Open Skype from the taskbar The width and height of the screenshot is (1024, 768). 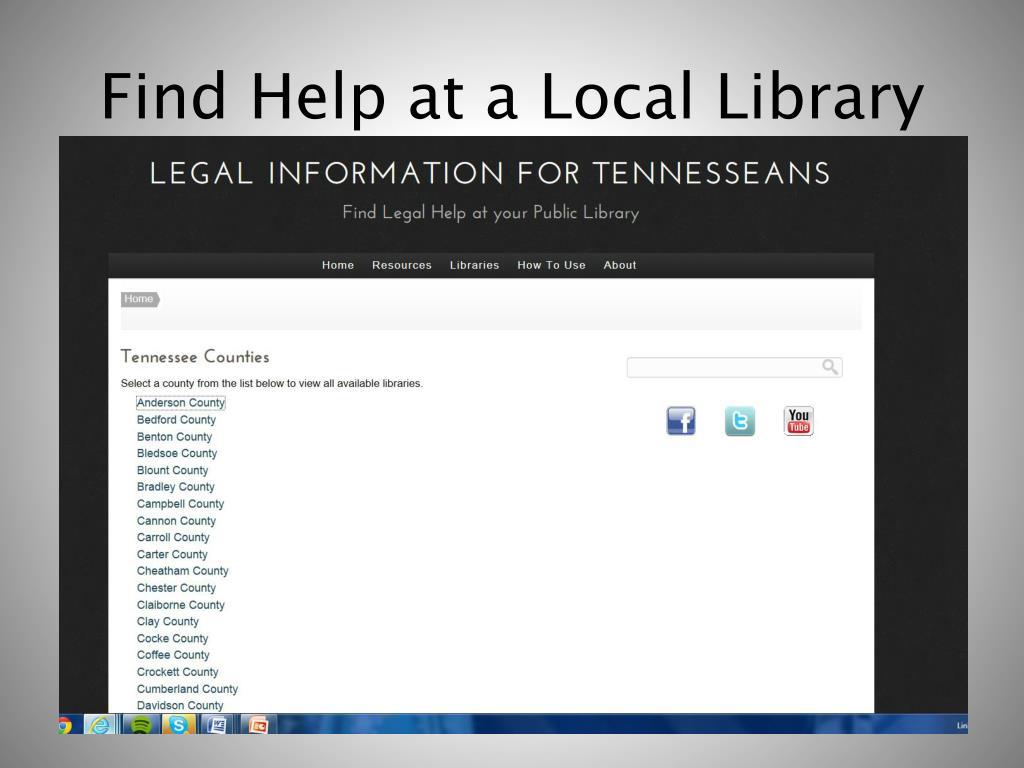[x=178, y=724]
